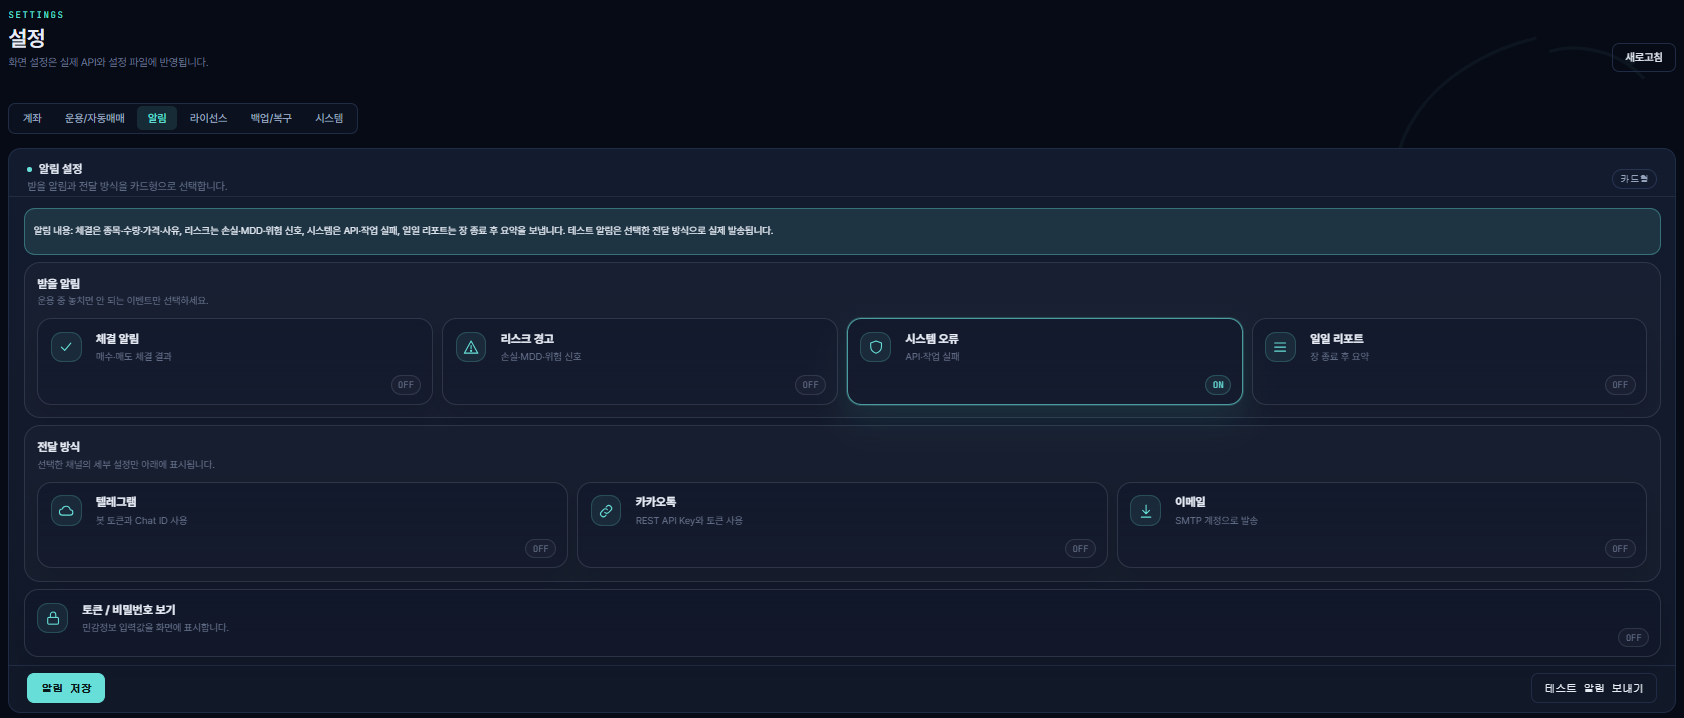Go to the 백업/복구 tab
This screenshot has height=718, width=1684.
tap(271, 118)
